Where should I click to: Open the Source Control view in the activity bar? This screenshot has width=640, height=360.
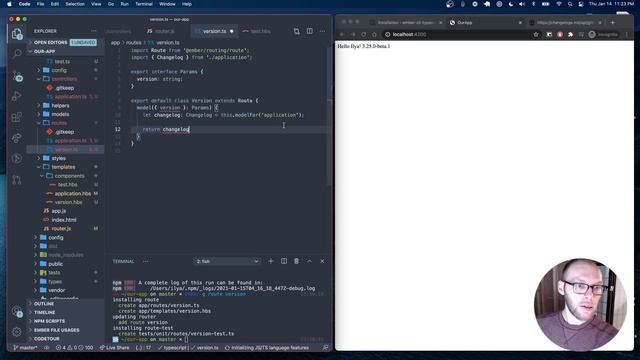(17, 75)
